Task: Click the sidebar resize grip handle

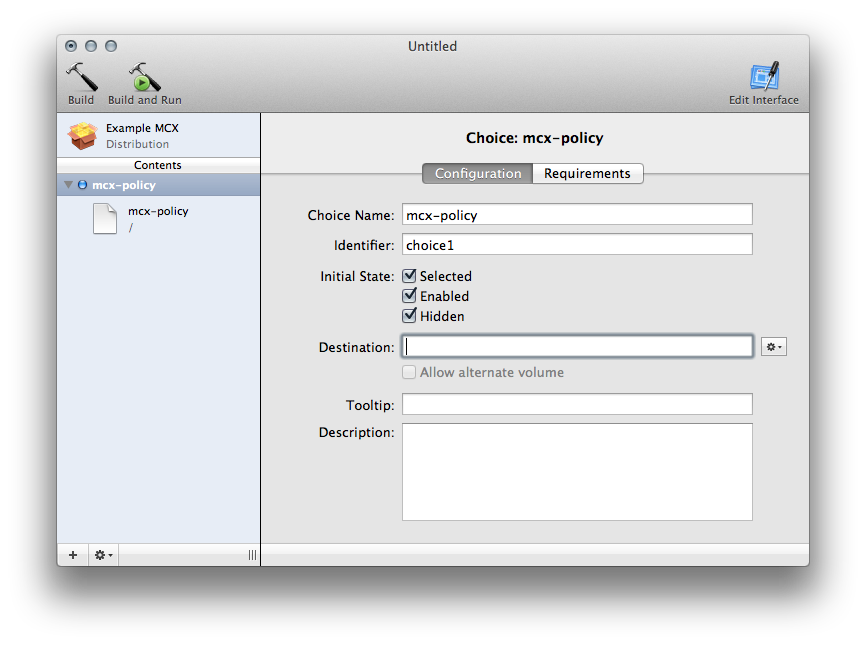Action: 252,555
